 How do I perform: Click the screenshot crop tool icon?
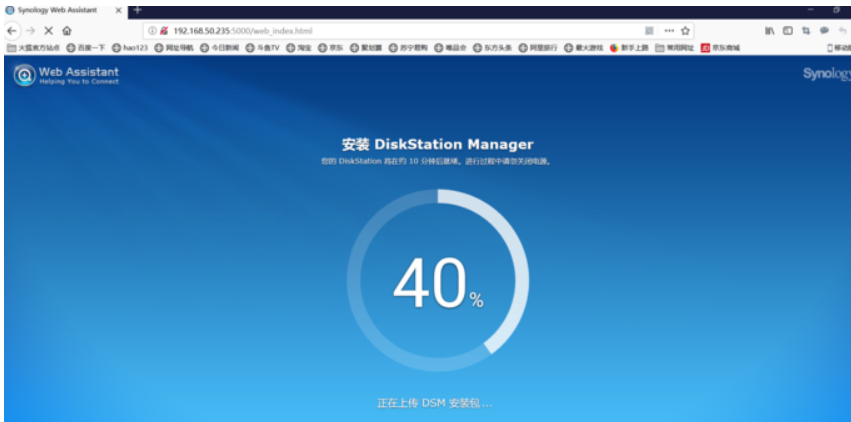point(806,31)
